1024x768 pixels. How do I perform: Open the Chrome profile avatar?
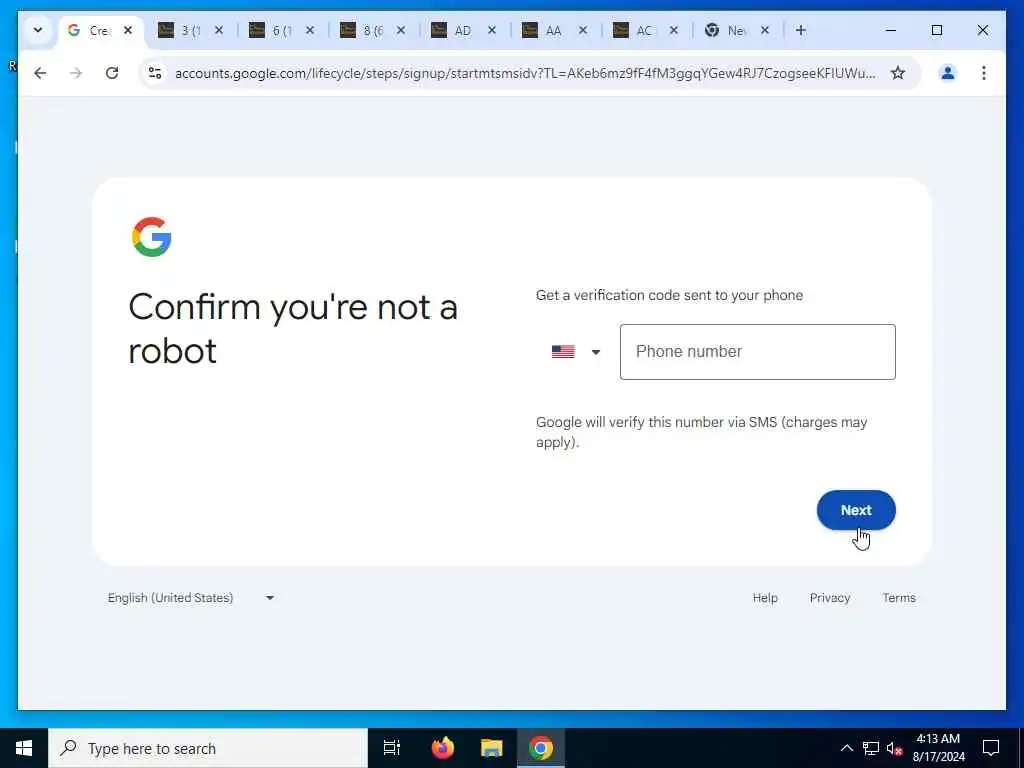pos(948,73)
